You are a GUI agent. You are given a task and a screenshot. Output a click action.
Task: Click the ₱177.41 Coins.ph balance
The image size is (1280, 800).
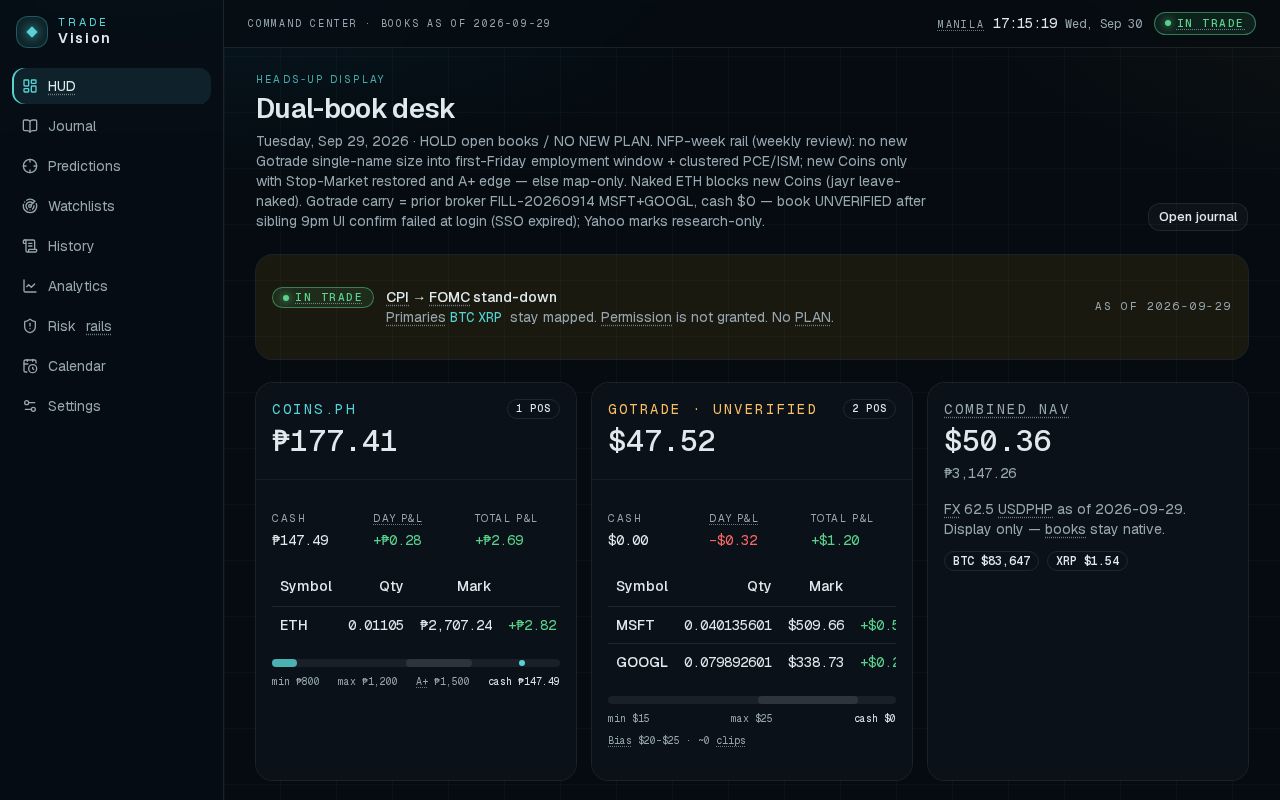click(335, 441)
